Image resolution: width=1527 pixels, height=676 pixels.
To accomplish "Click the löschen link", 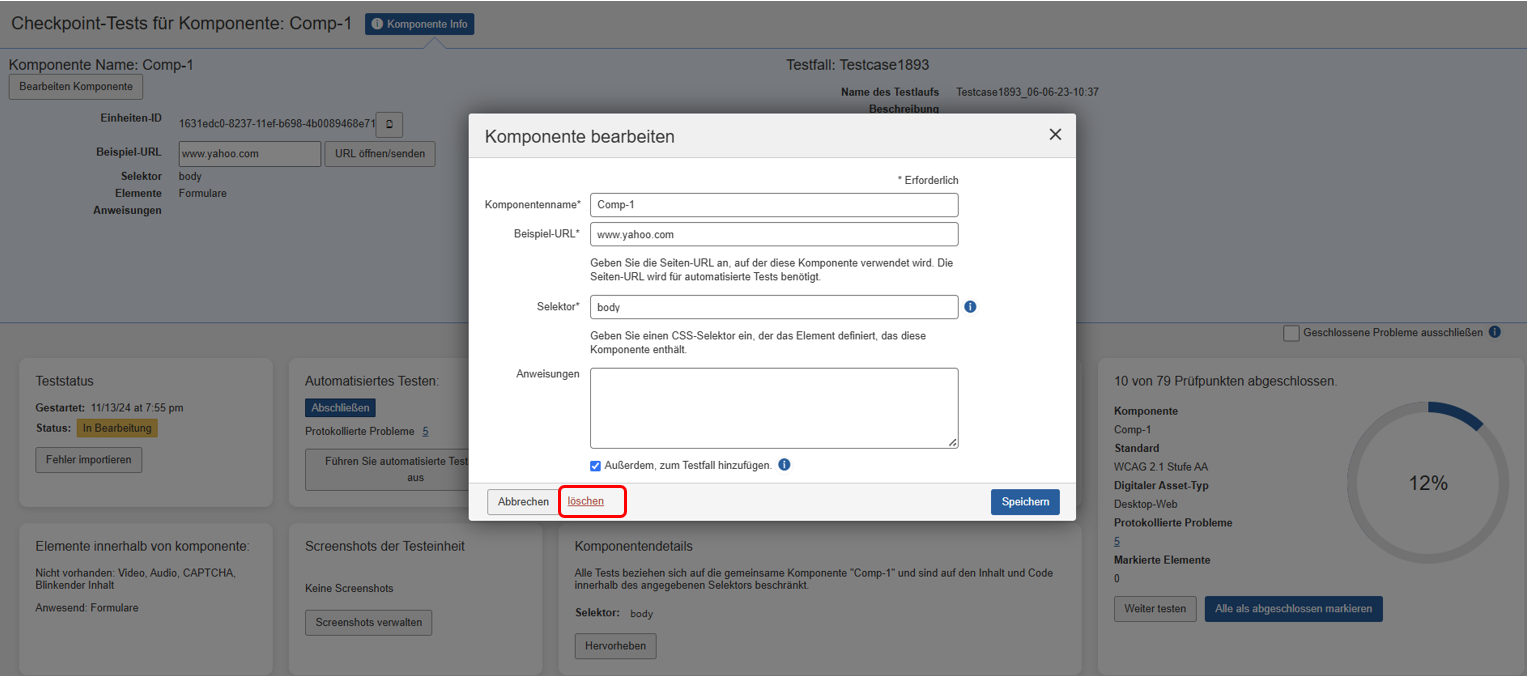I will pyautogui.click(x=586, y=501).
